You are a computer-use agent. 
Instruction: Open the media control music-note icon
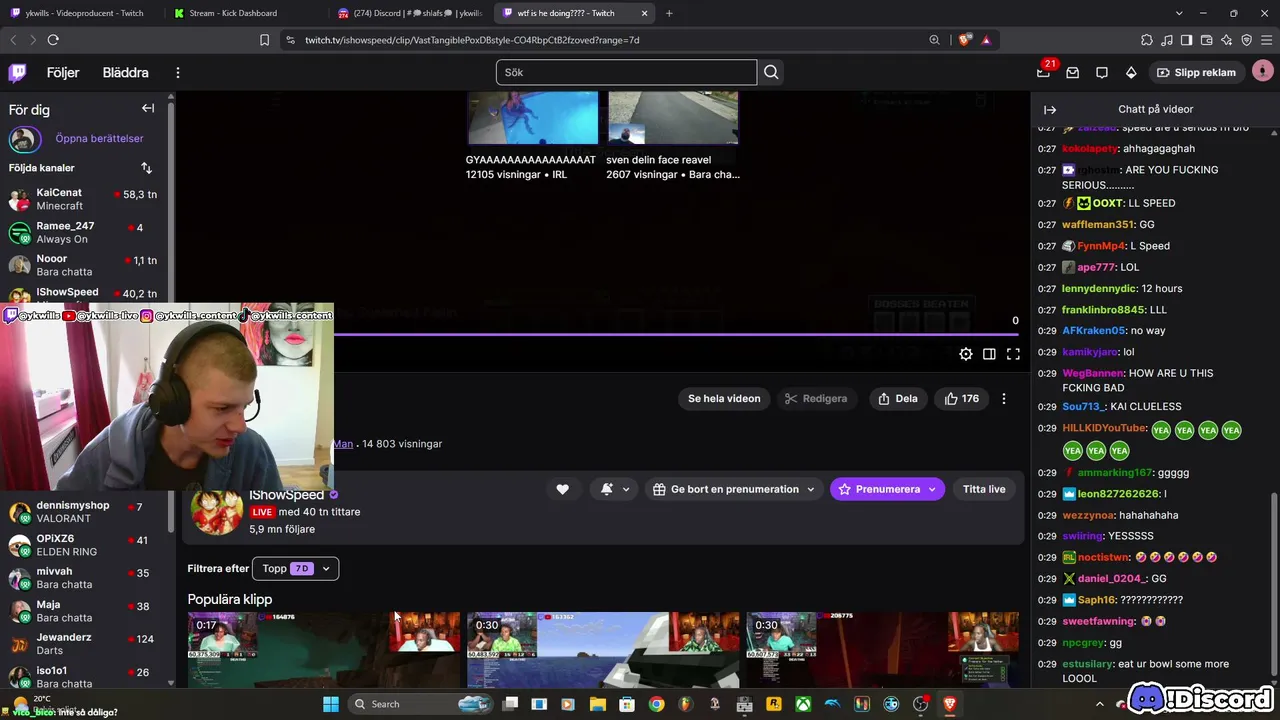point(1167,40)
